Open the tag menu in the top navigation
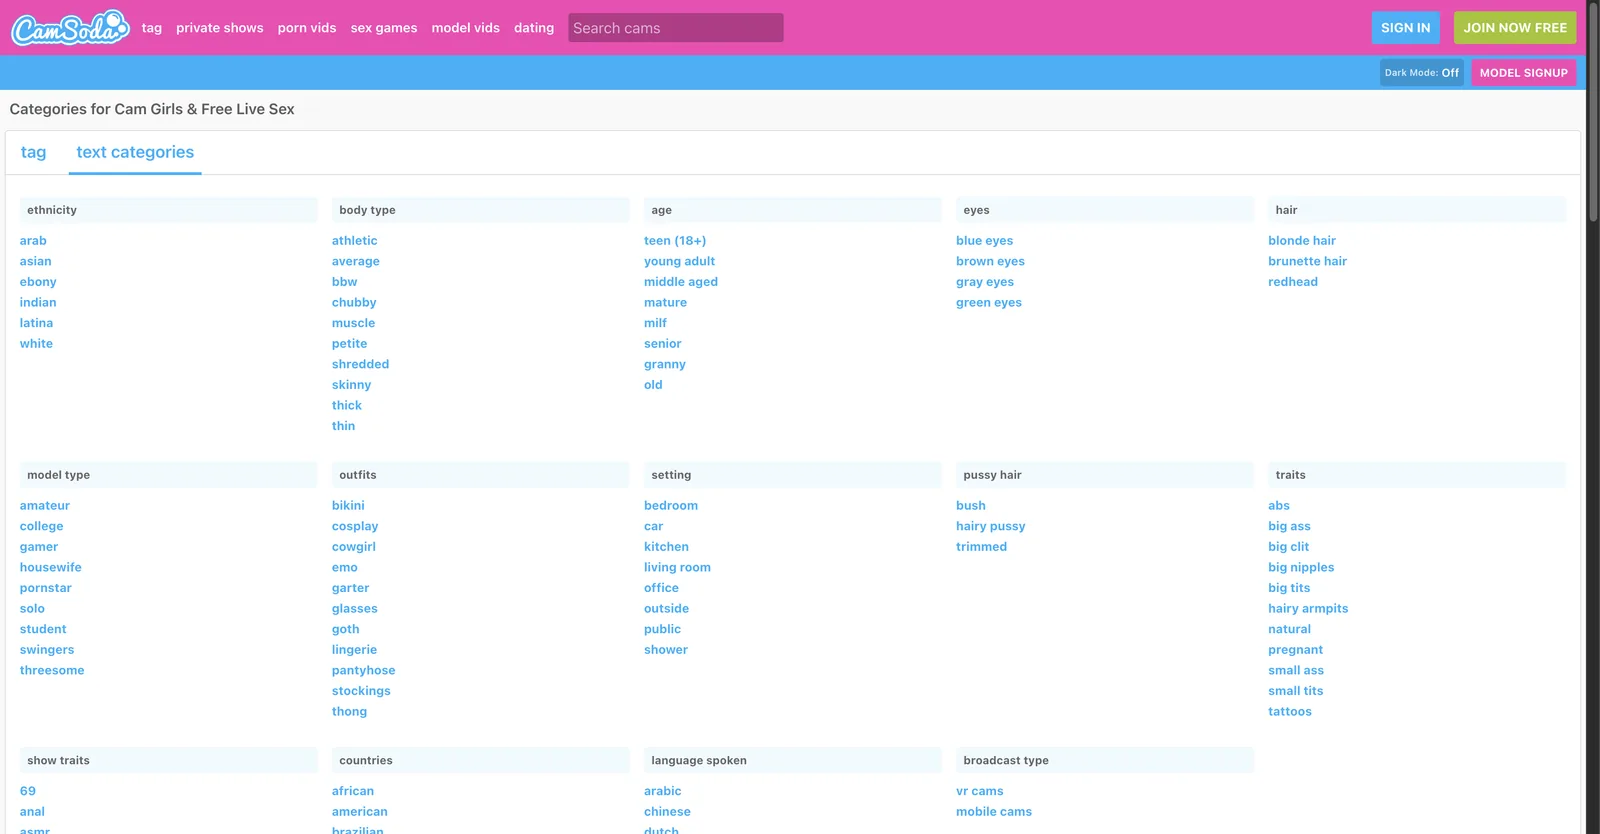 (x=152, y=28)
